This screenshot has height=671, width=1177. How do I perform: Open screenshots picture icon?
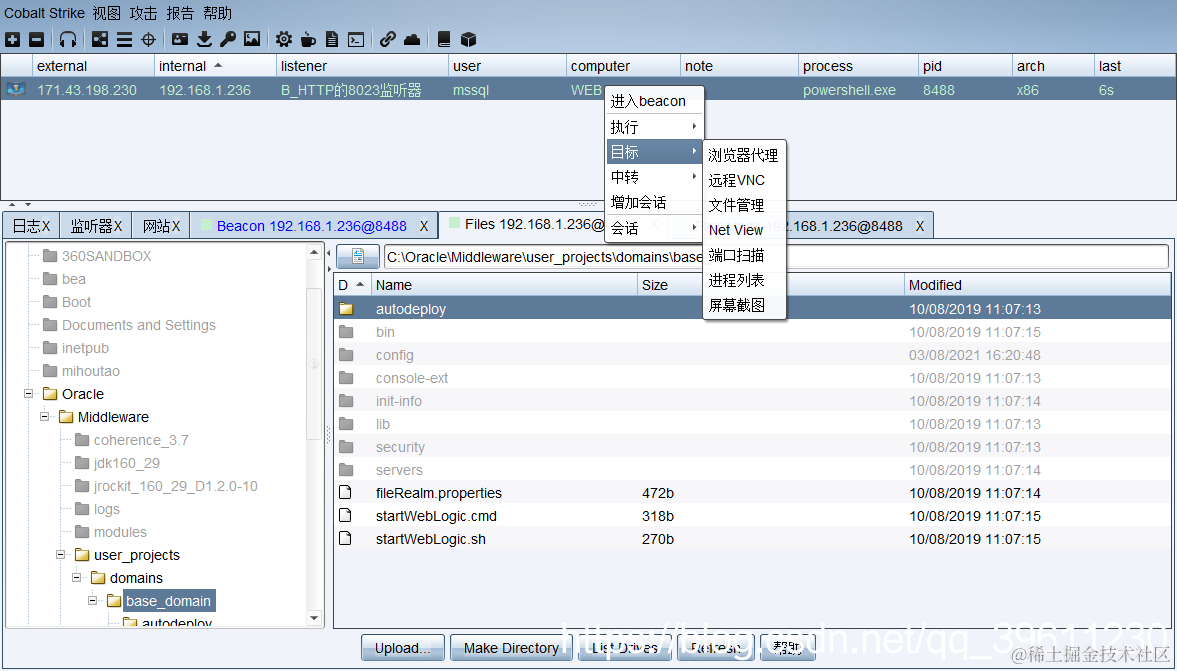[252, 40]
